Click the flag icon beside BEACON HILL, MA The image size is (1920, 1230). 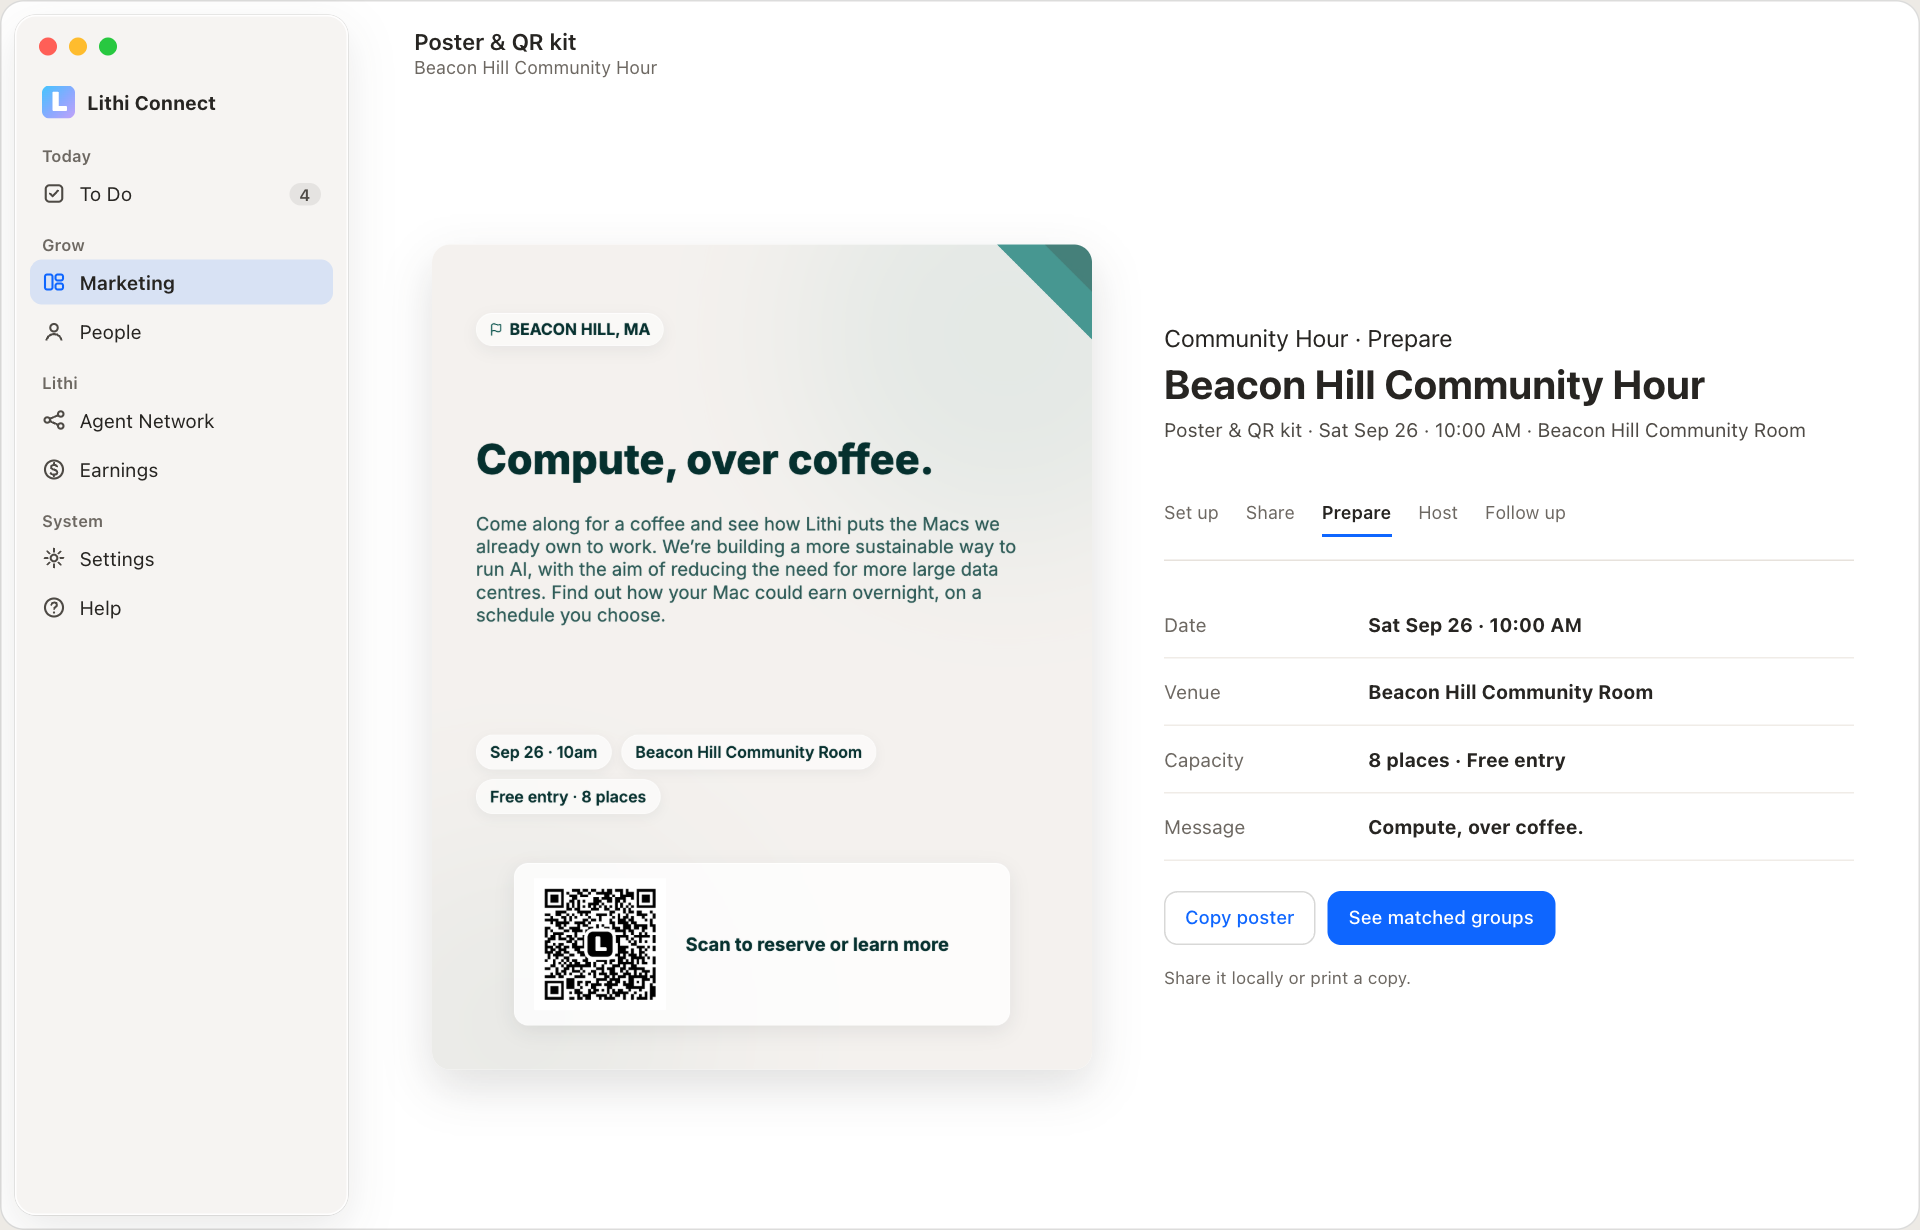coord(496,329)
